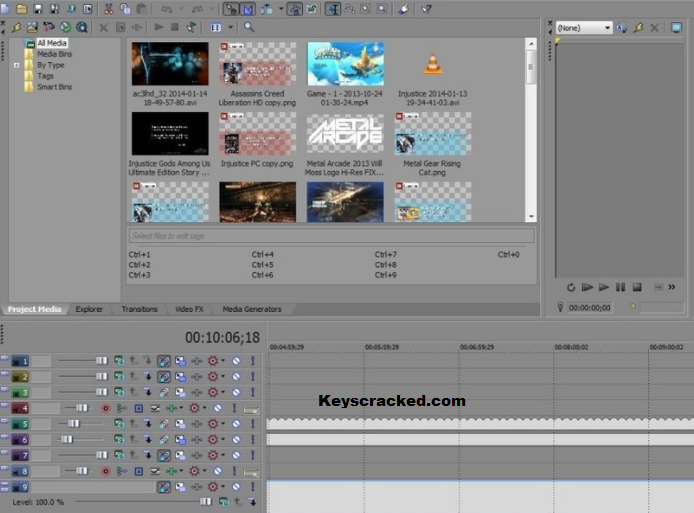The image size is (694, 513).
Task: Open Track FX on track 2
Action: coord(197,377)
